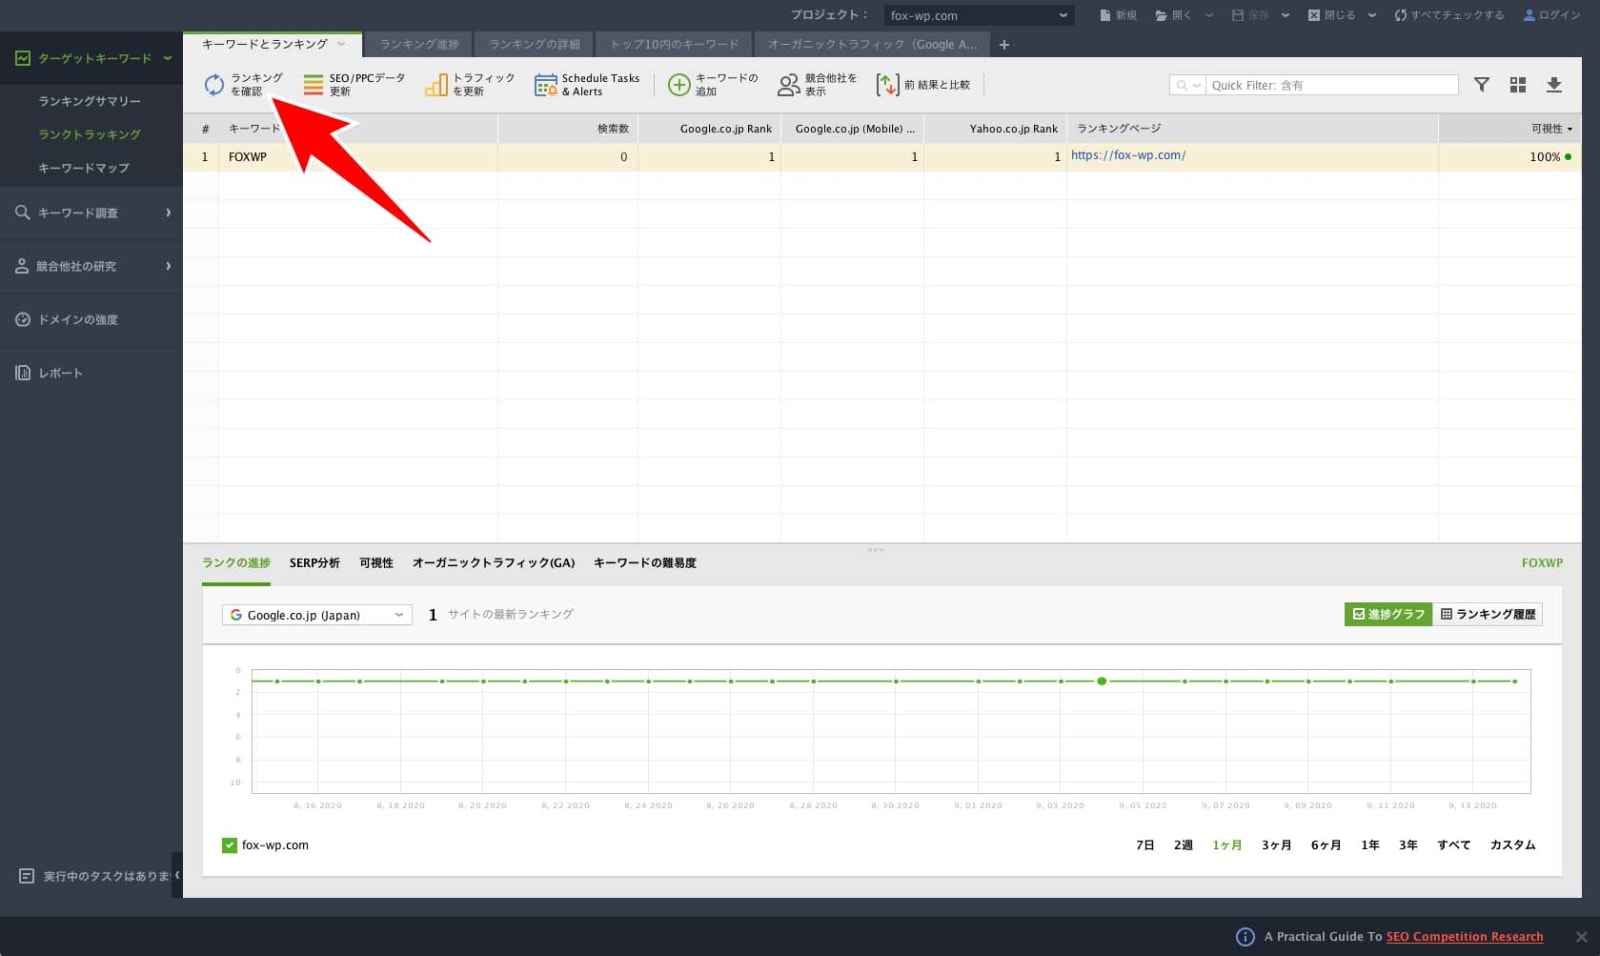
Task: Select キーワードマップ in sidebar
Action: 83,168
